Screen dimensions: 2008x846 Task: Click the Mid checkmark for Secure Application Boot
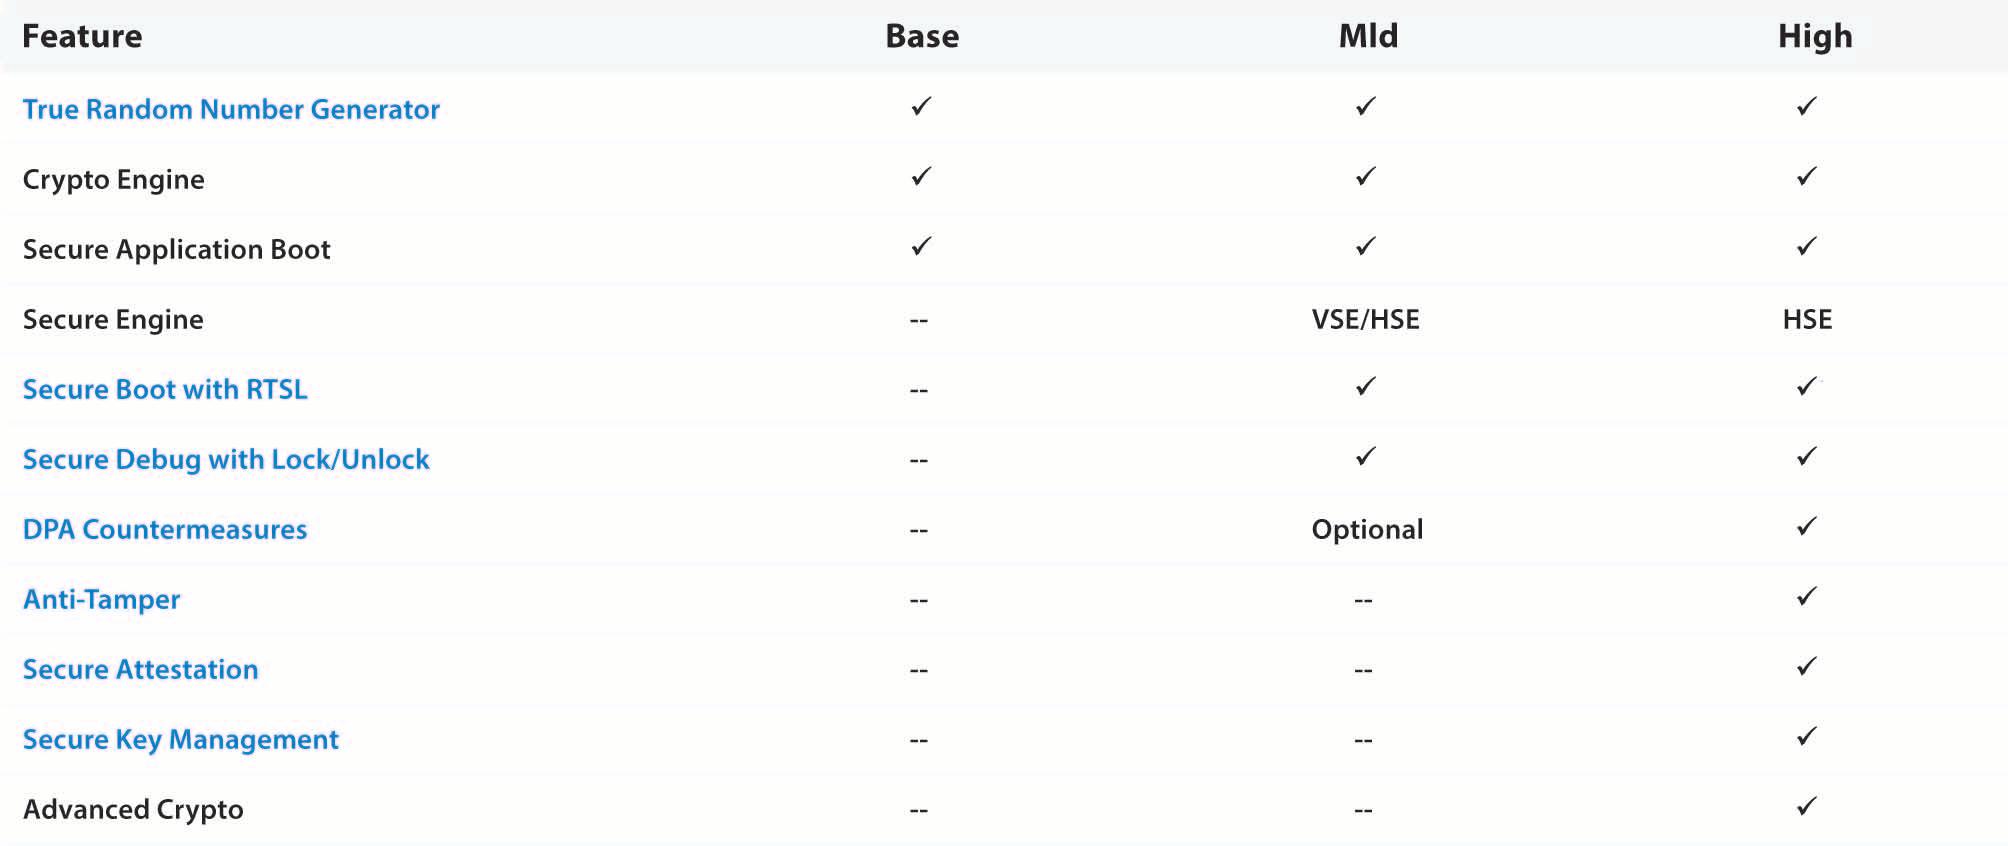[x=1365, y=247]
